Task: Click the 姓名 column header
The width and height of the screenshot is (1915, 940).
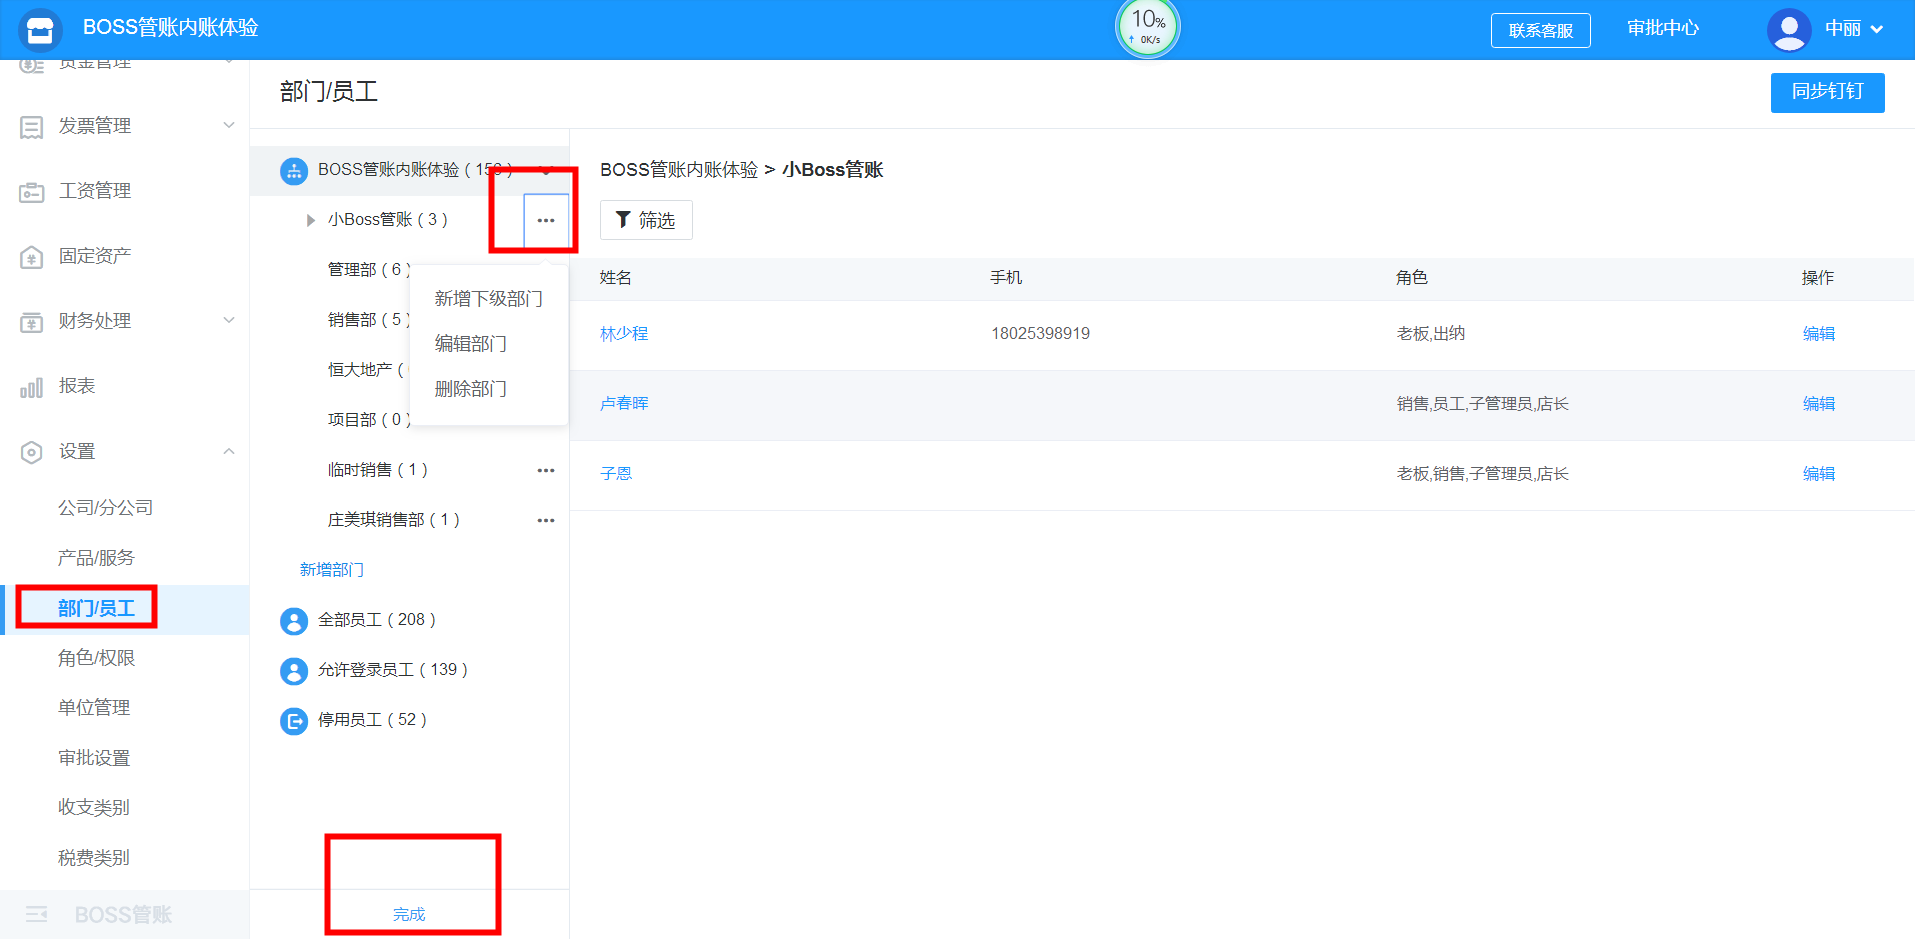Action: (x=616, y=278)
